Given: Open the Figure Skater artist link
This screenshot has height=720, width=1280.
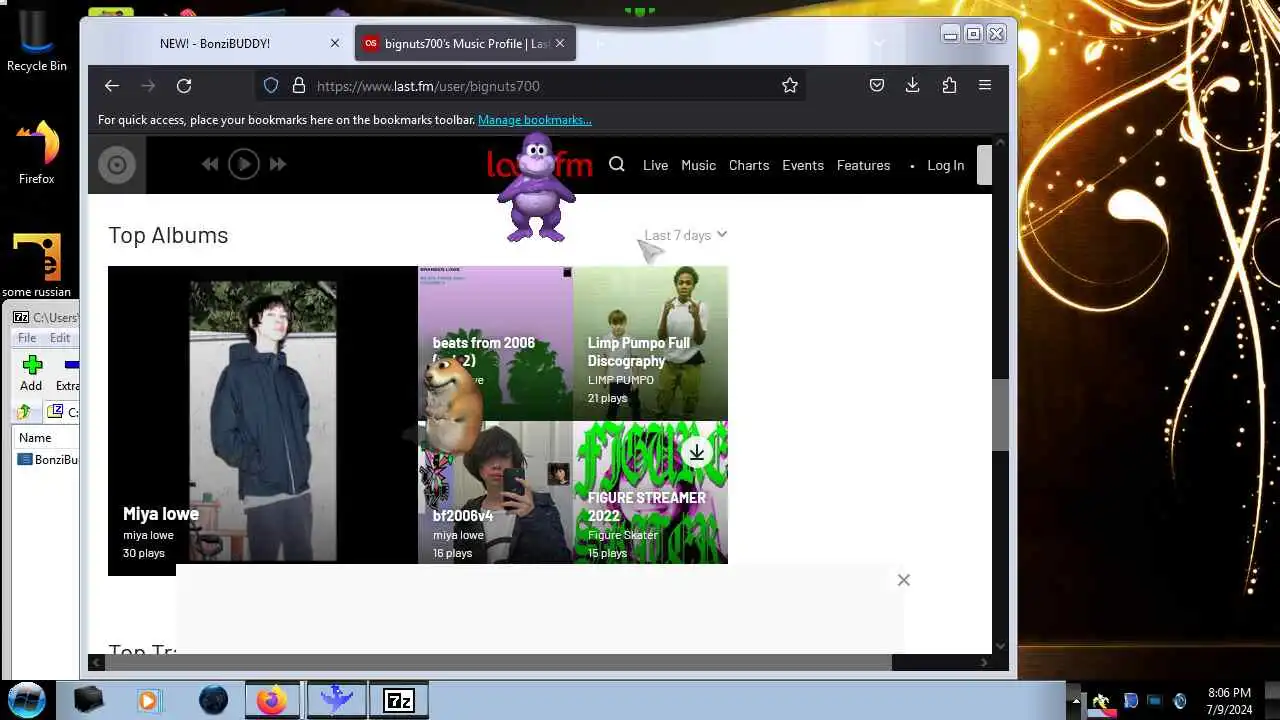Looking at the screenshot, I should tap(623, 535).
